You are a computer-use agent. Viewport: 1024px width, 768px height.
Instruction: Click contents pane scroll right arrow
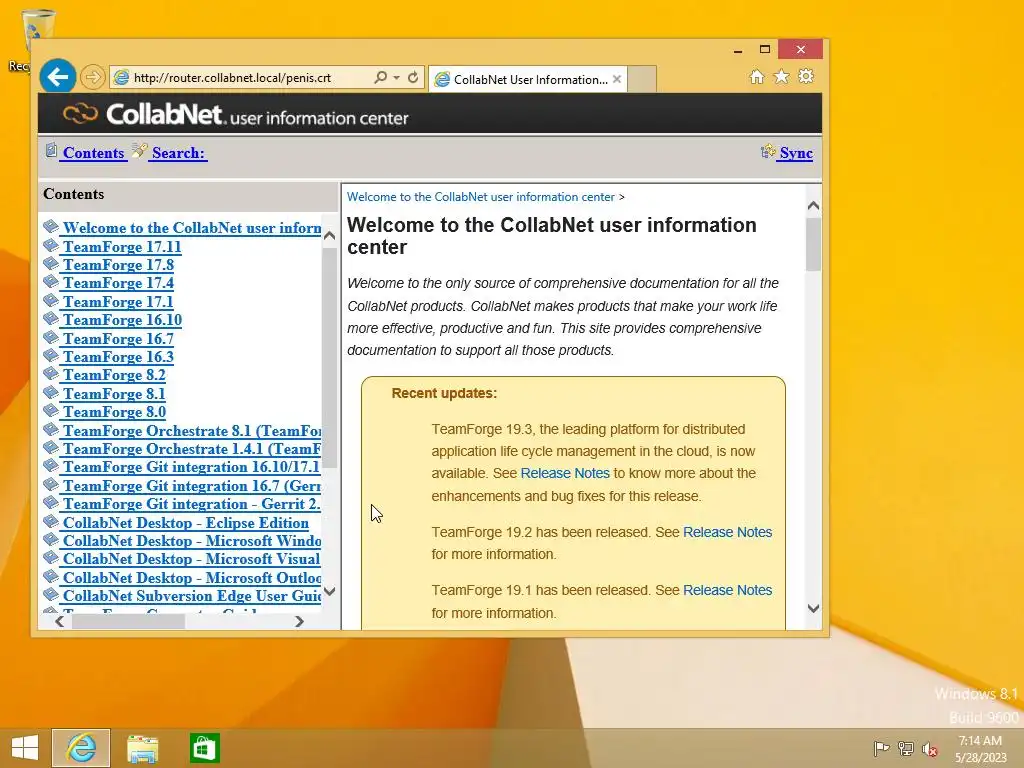[x=299, y=621]
